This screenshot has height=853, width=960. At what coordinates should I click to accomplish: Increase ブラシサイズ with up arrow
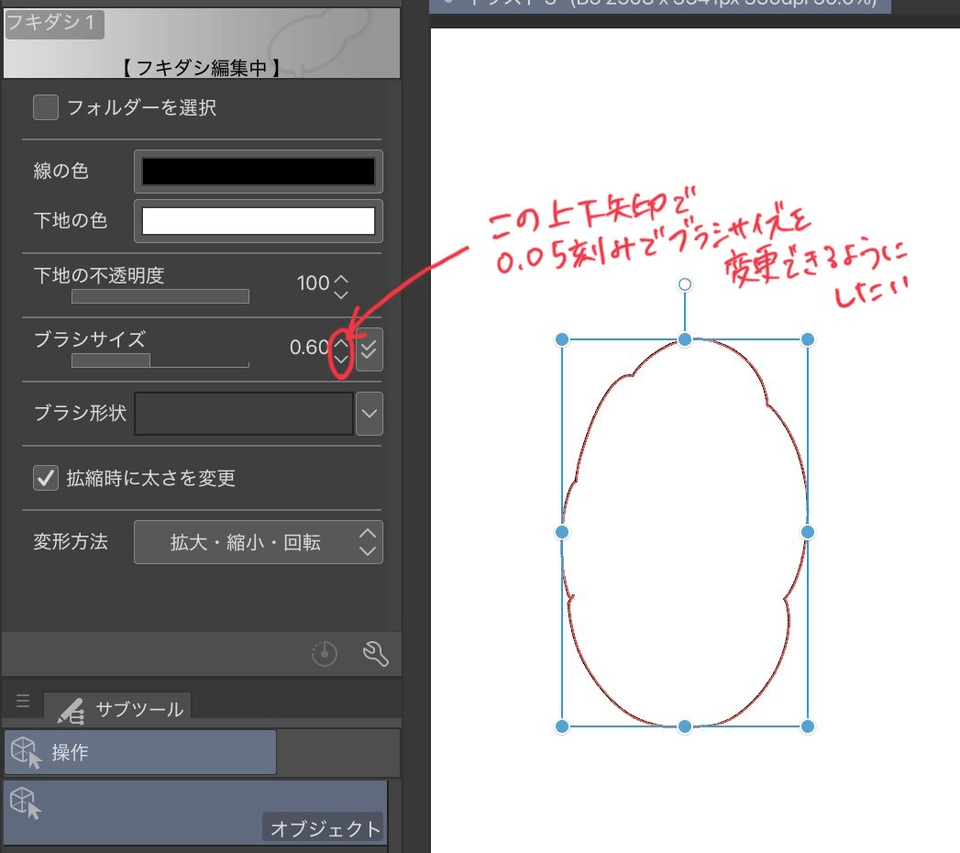(341, 343)
